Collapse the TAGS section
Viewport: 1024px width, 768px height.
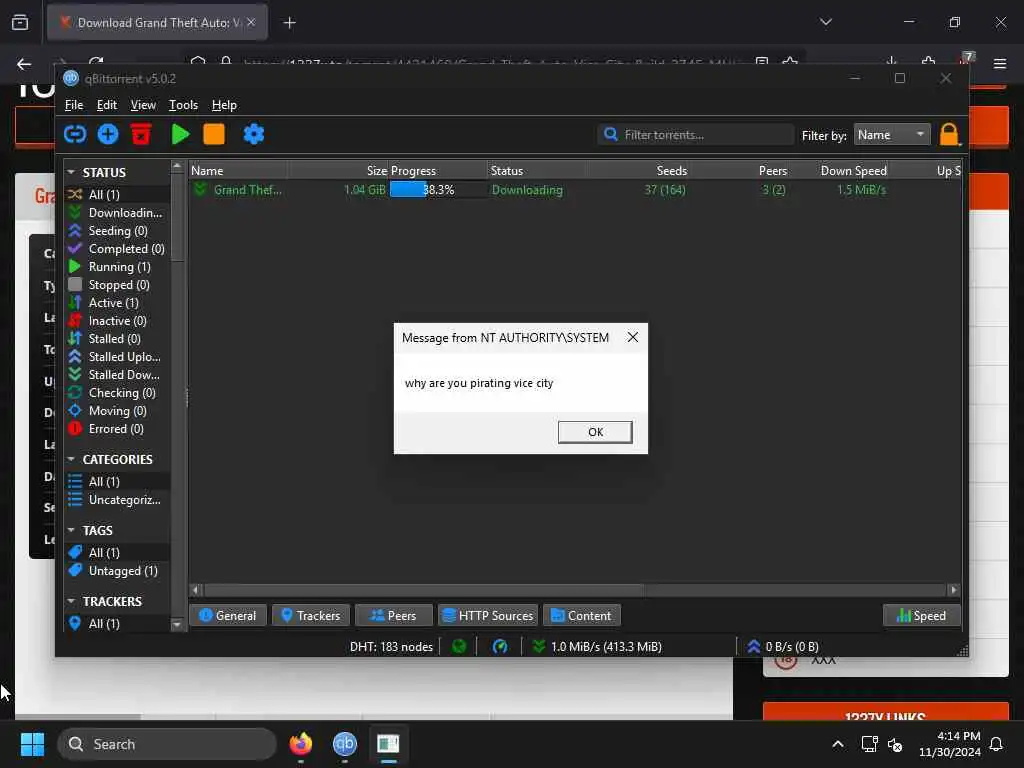point(71,530)
